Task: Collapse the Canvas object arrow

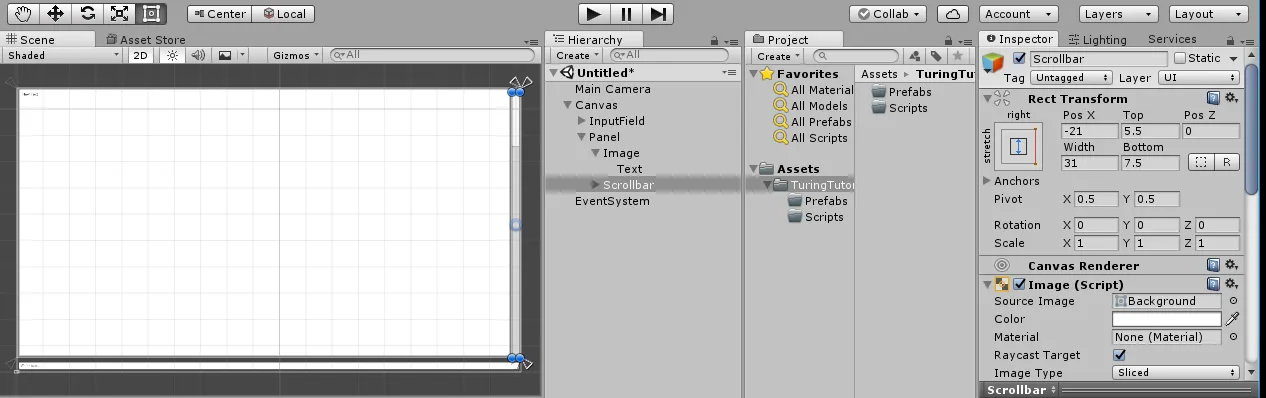Action: [x=568, y=105]
